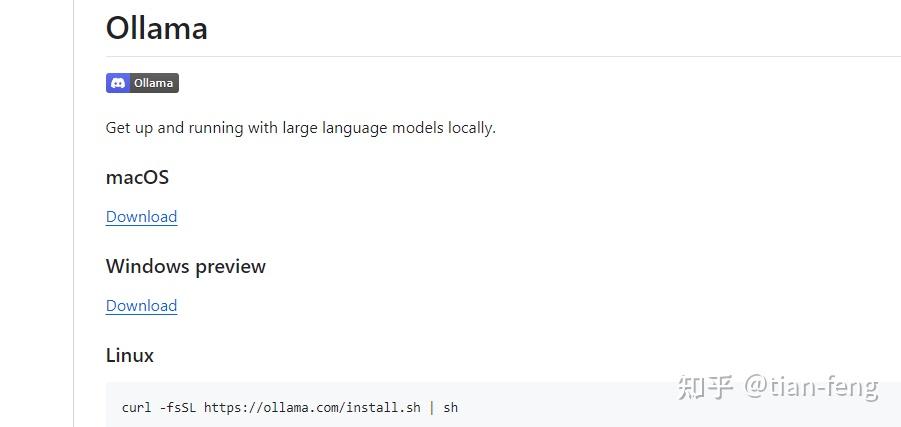Open the Windows preview Download link

coord(141,306)
